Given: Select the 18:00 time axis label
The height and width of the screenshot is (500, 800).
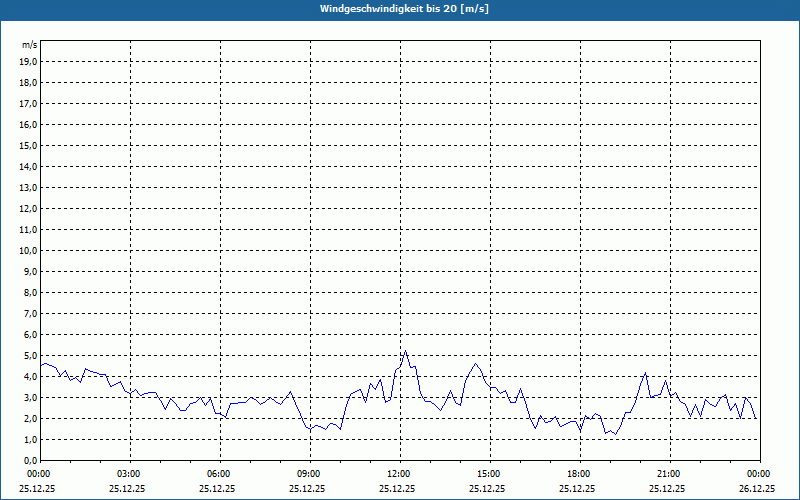Looking at the screenshot, I should [579, 474].
